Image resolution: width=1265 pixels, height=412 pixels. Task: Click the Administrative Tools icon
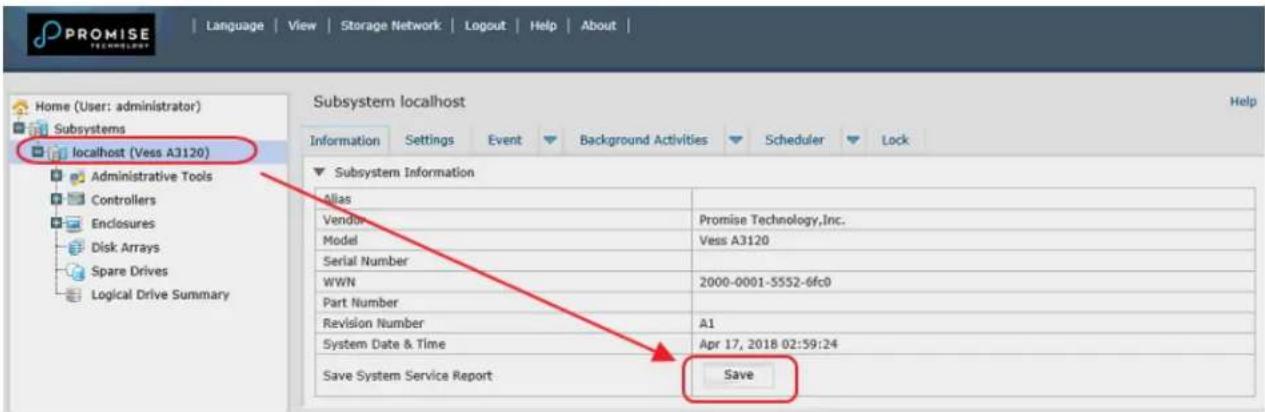coord(76,176)
